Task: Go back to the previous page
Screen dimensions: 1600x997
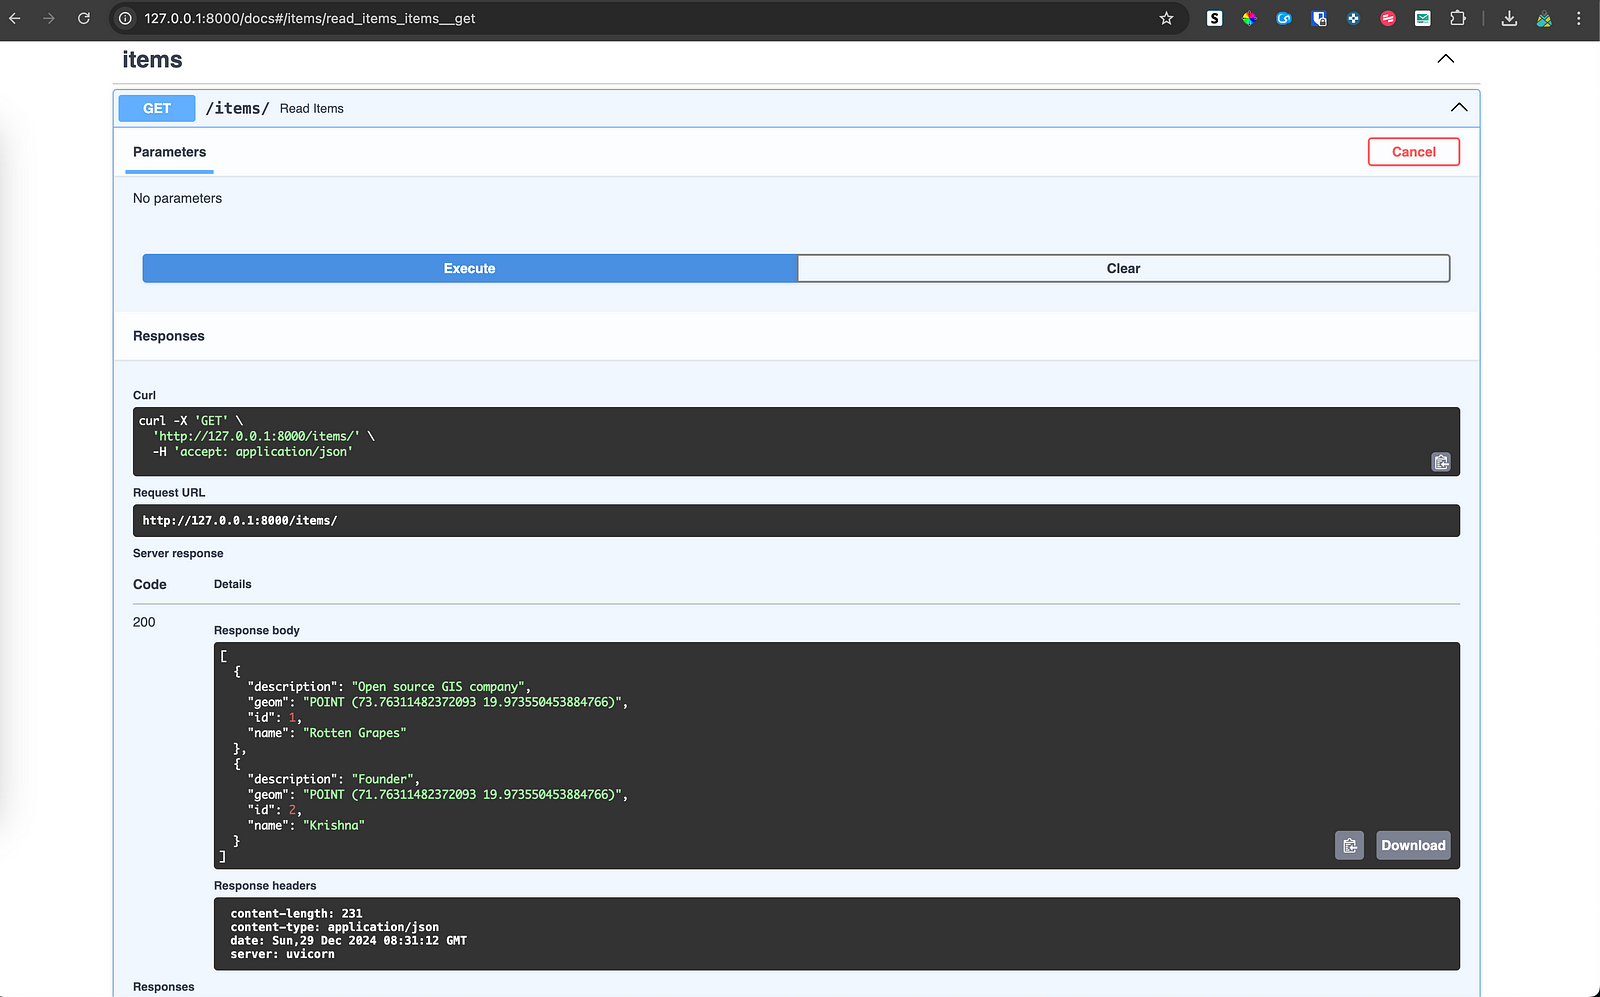Action: point(15,18)
